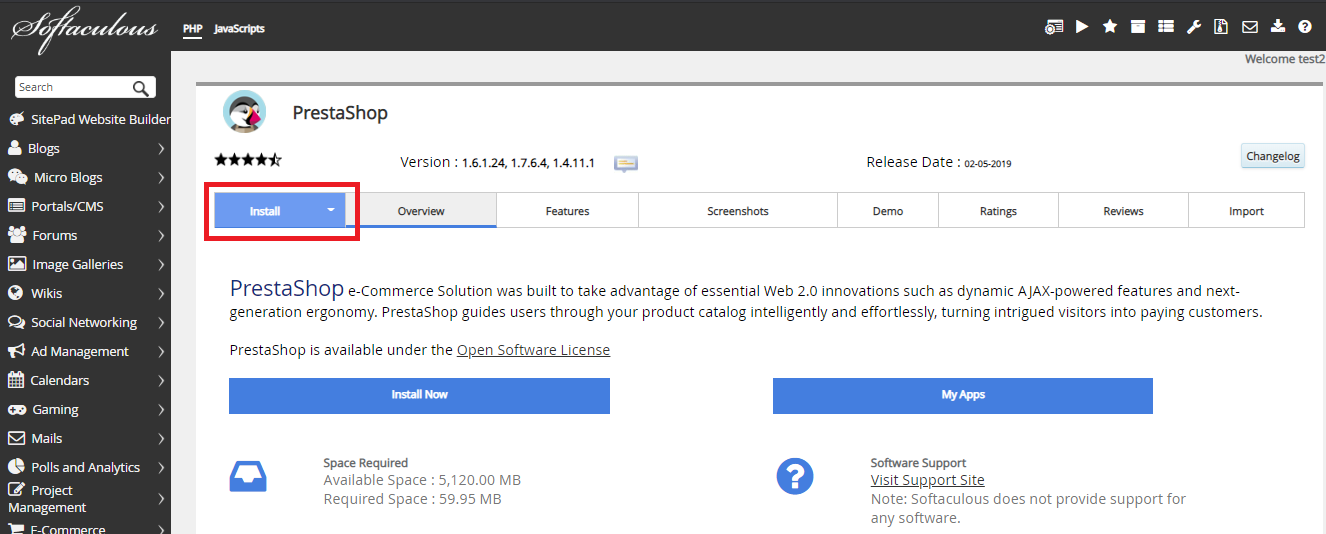This screenshot has height=534, width=1326.
Task: Click the Wikis globe icon
Action: 15,293
